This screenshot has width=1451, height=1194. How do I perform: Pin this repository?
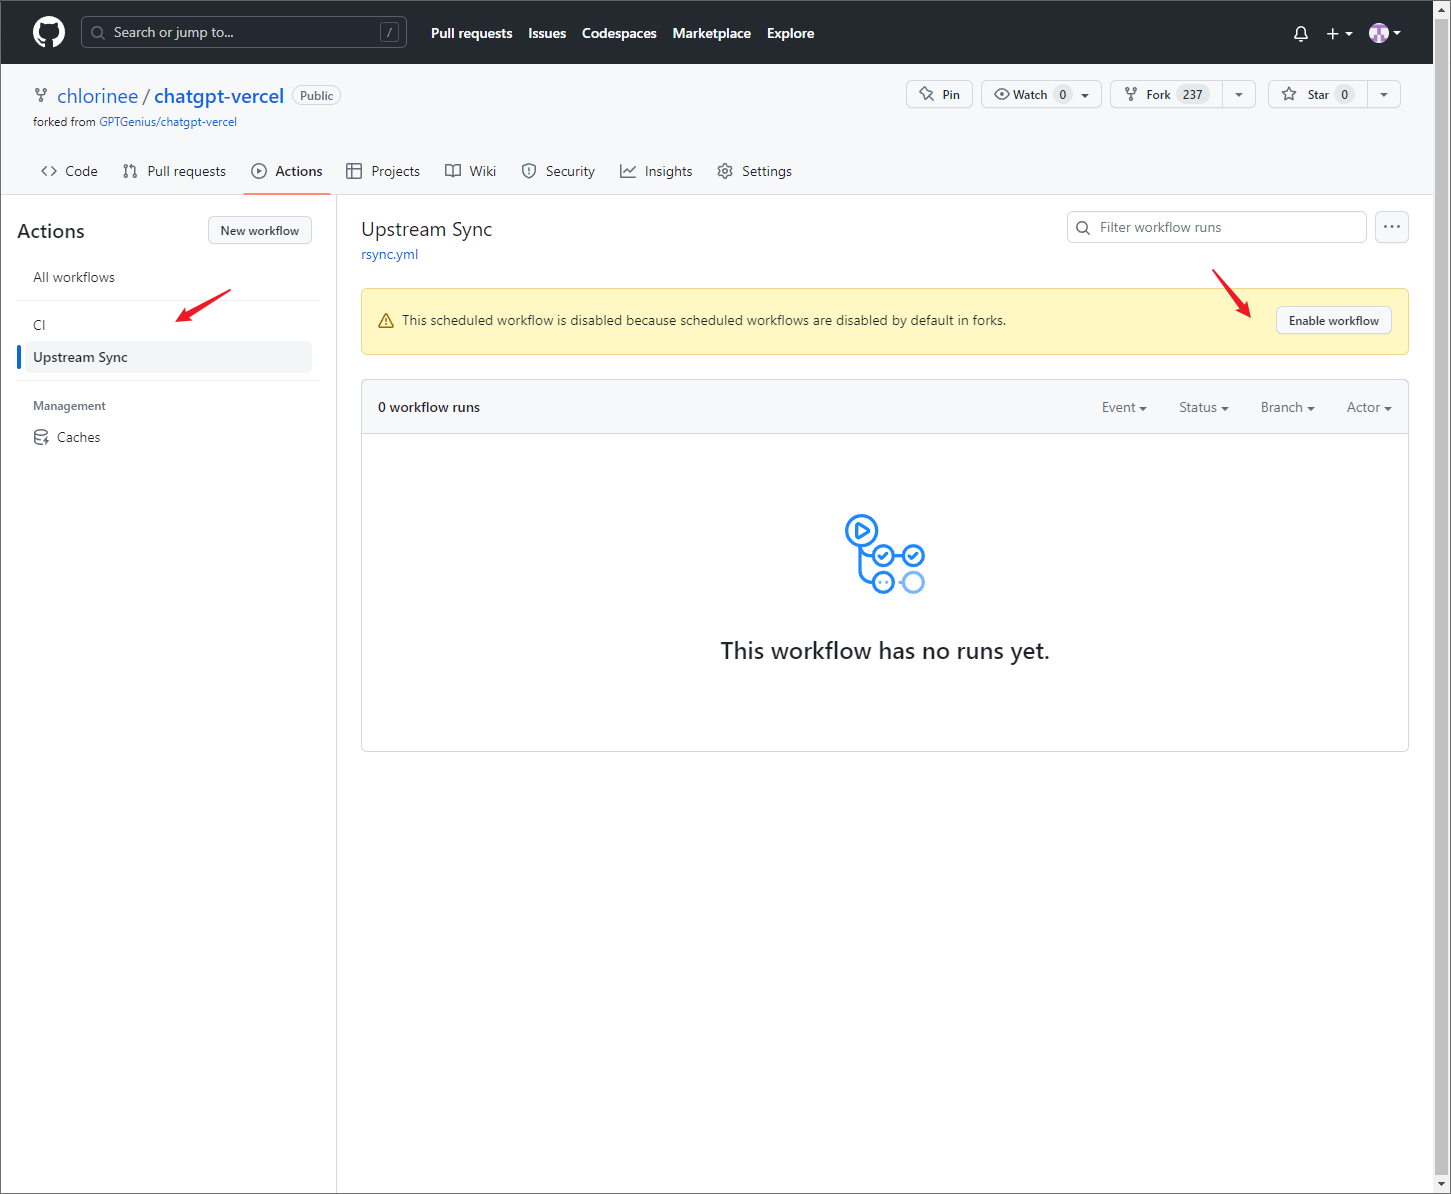939,94
